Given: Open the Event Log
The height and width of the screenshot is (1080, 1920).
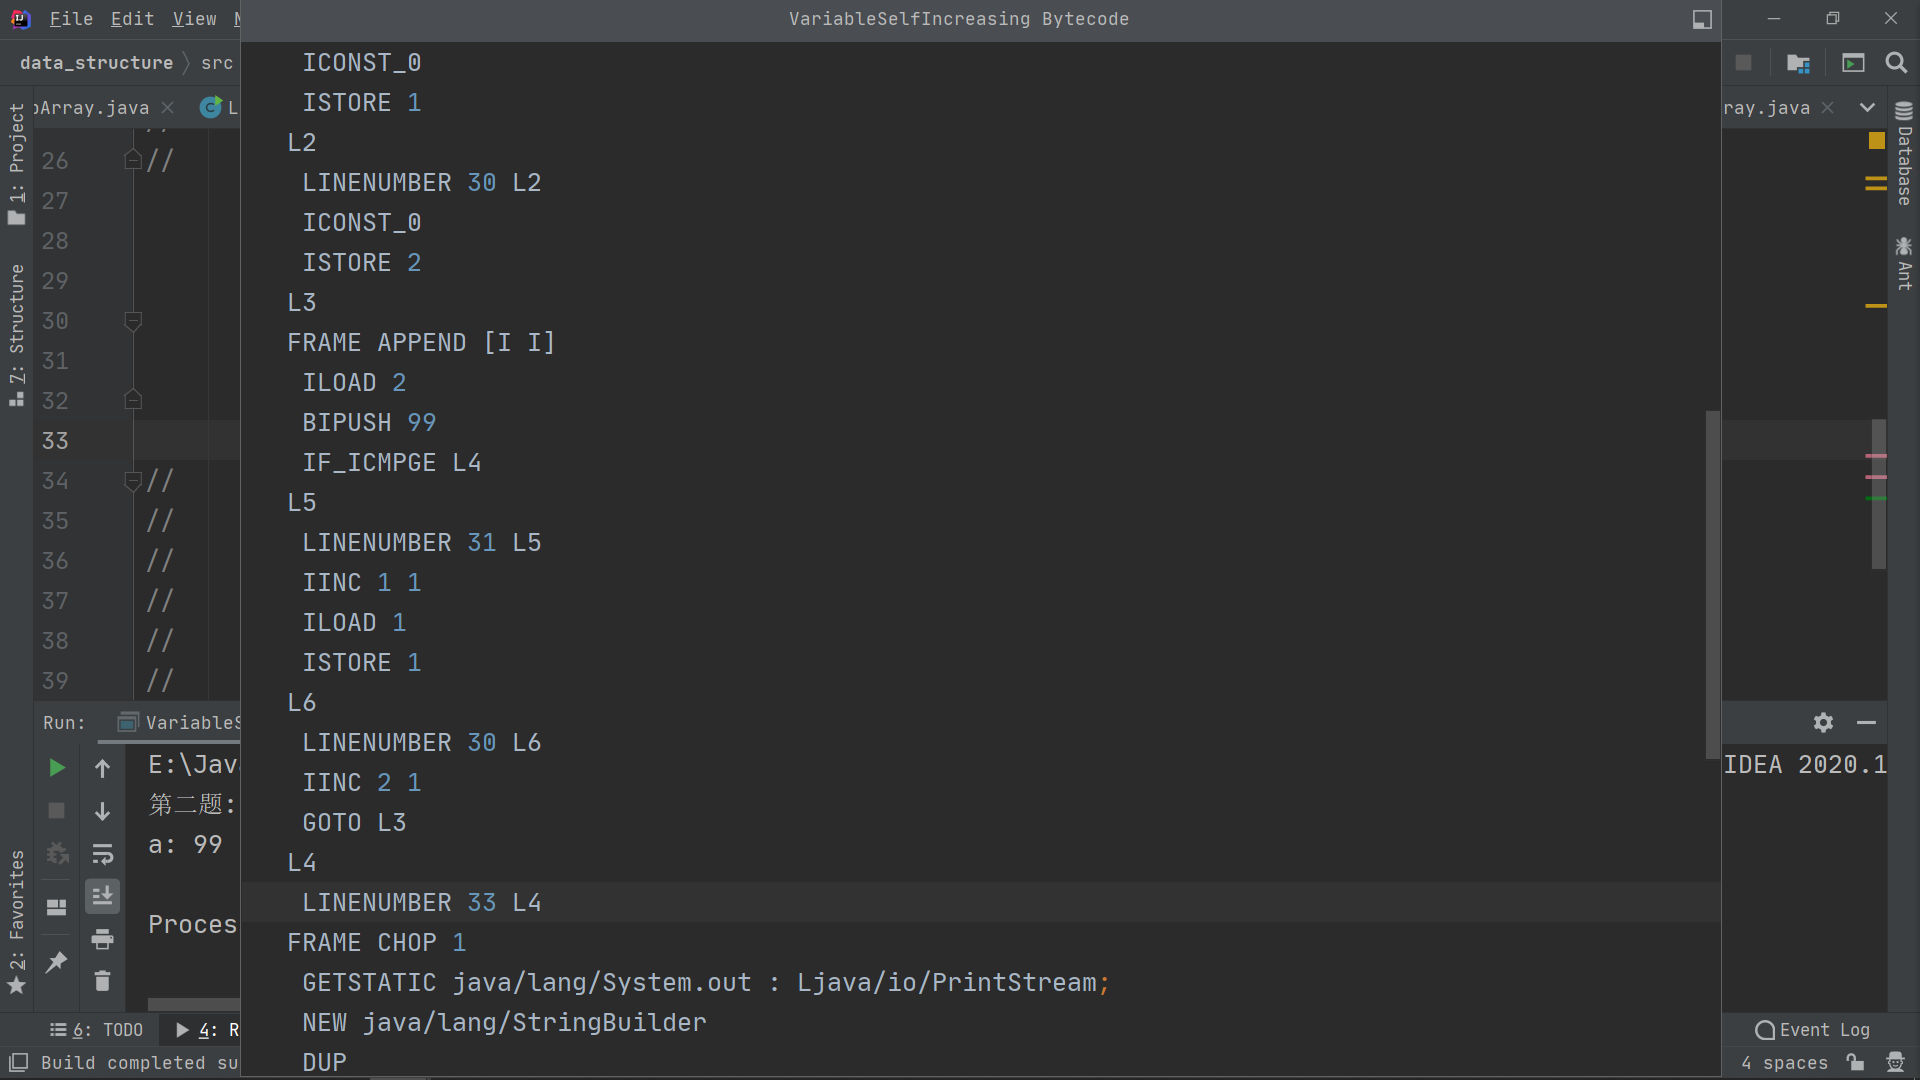Looking at the screenshot, I should point(1812,1030).
